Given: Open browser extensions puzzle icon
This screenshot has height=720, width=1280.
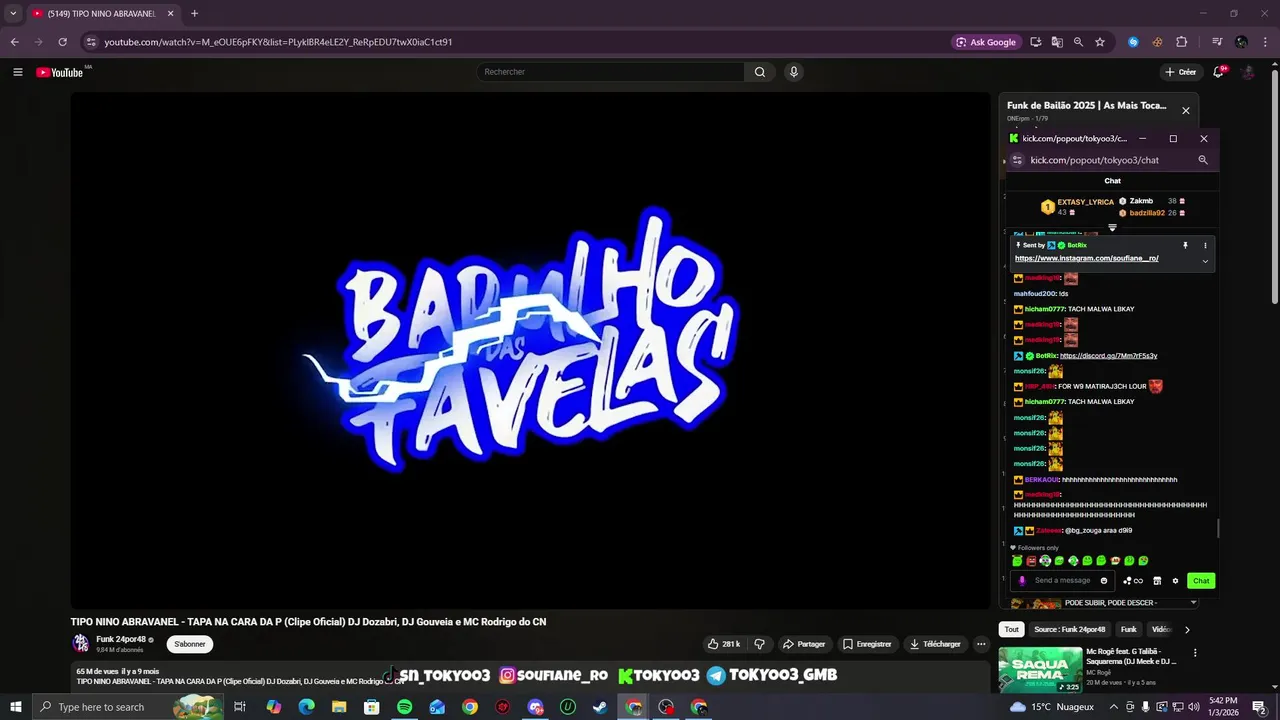Looking at the screenshot, I should click(1182, 42).
